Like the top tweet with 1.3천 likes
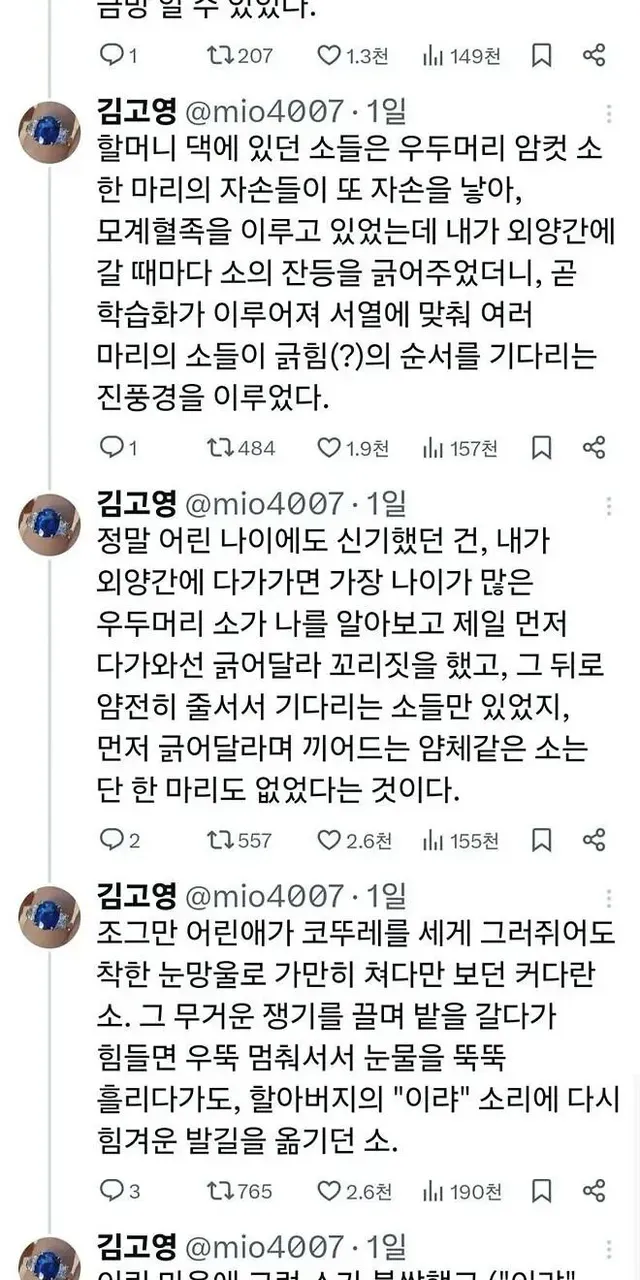Image resolution: width=640 pixels, height=1280 pixels. pos(329,56)
